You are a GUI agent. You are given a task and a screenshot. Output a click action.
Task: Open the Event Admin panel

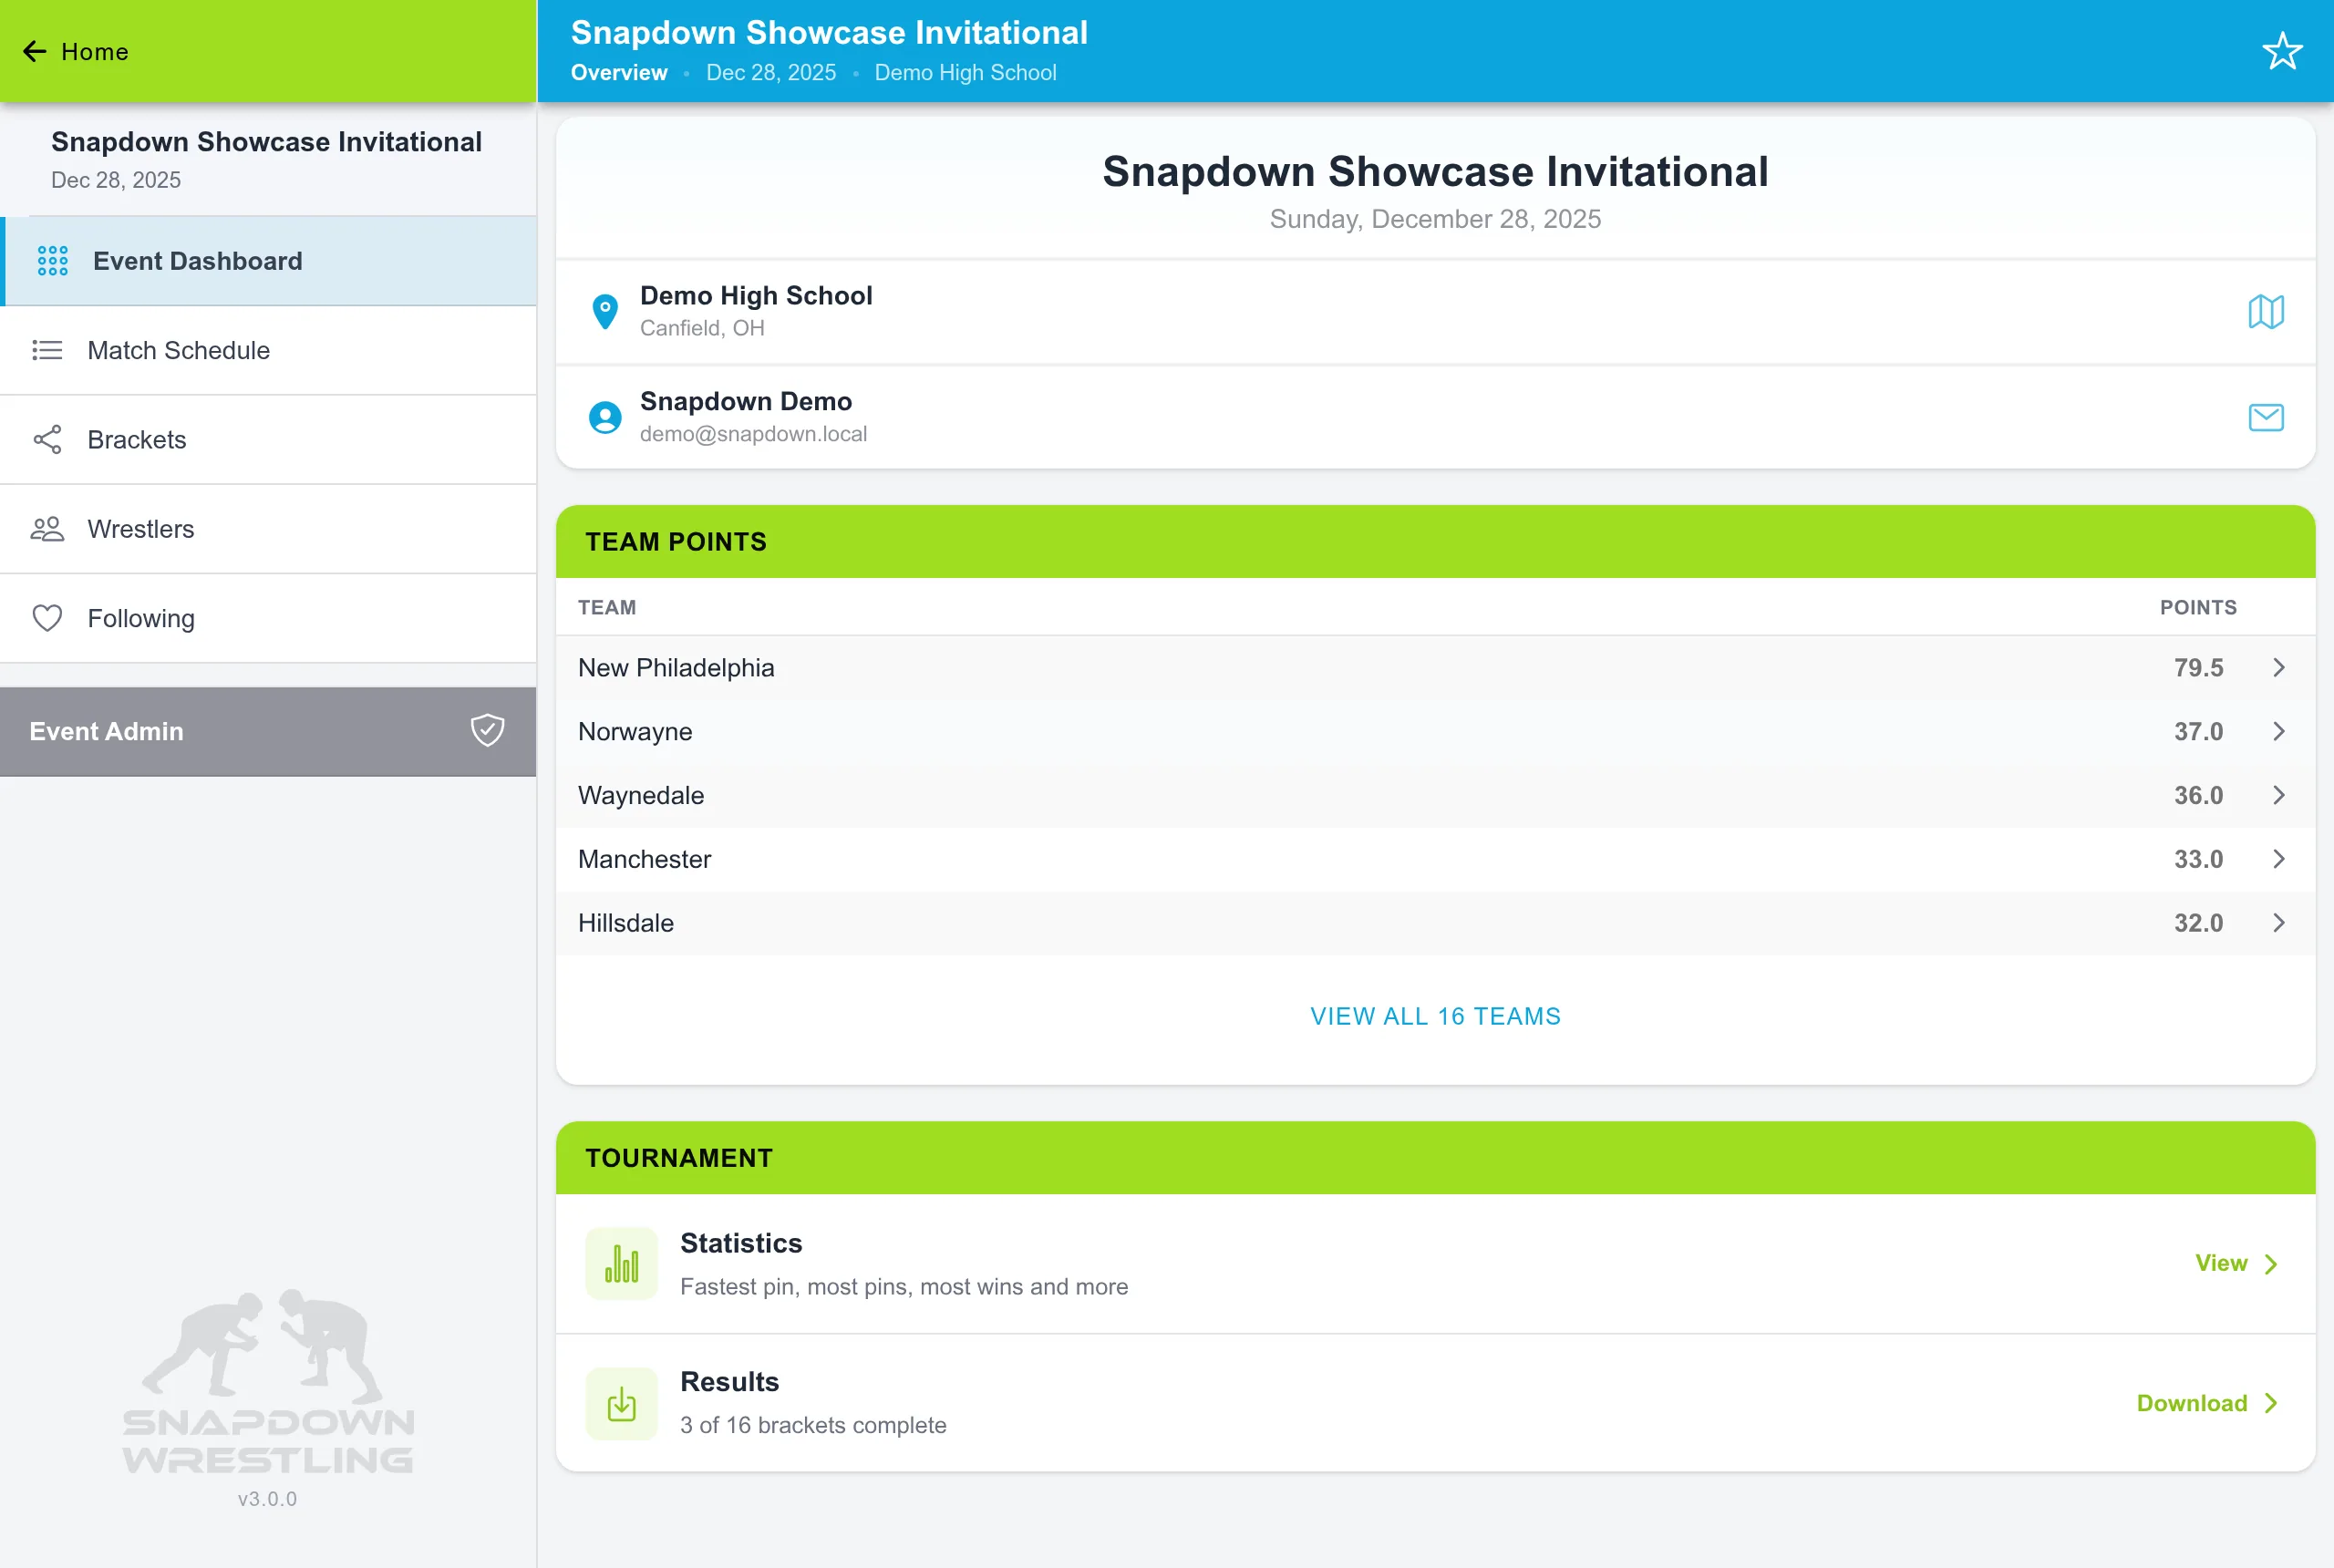268,731
